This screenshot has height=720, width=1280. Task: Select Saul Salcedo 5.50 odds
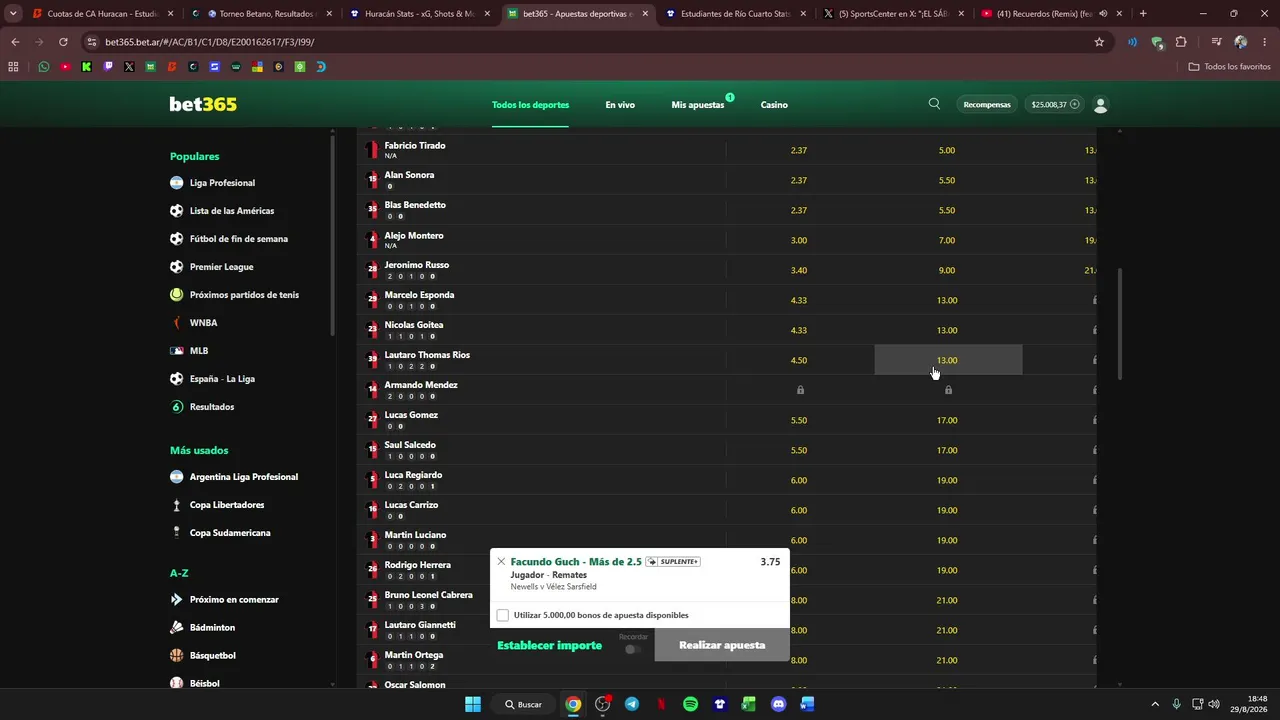tap(799, 450)
